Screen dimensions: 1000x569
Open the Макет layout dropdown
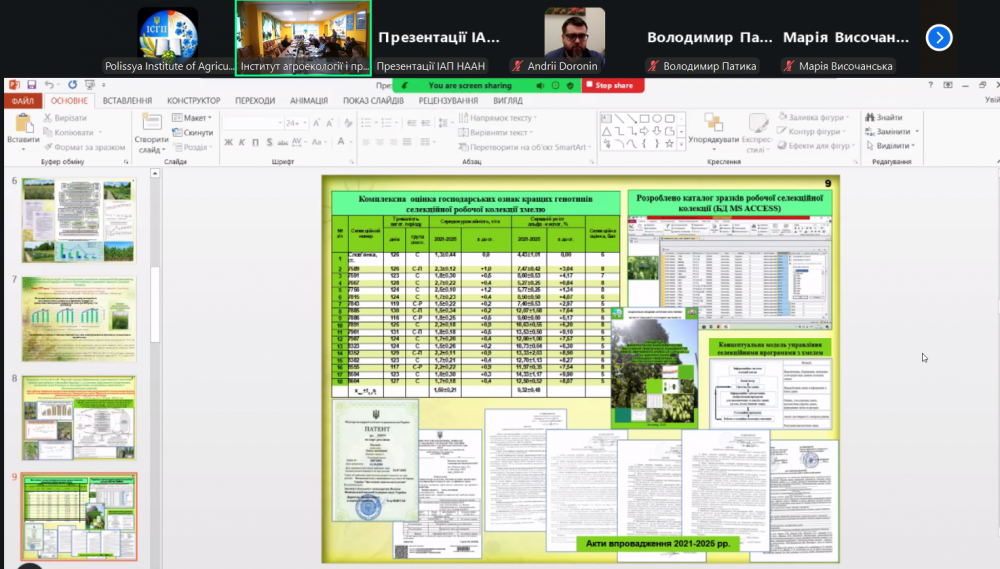(194, 118)
